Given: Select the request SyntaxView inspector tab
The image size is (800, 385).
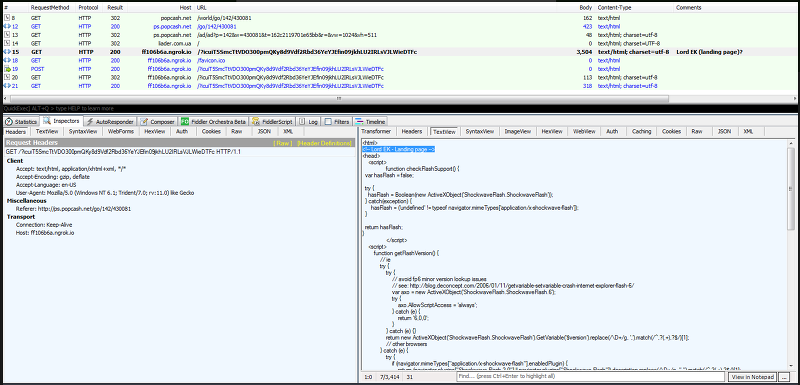Looking at the screenshot, I should pos(83,132).
